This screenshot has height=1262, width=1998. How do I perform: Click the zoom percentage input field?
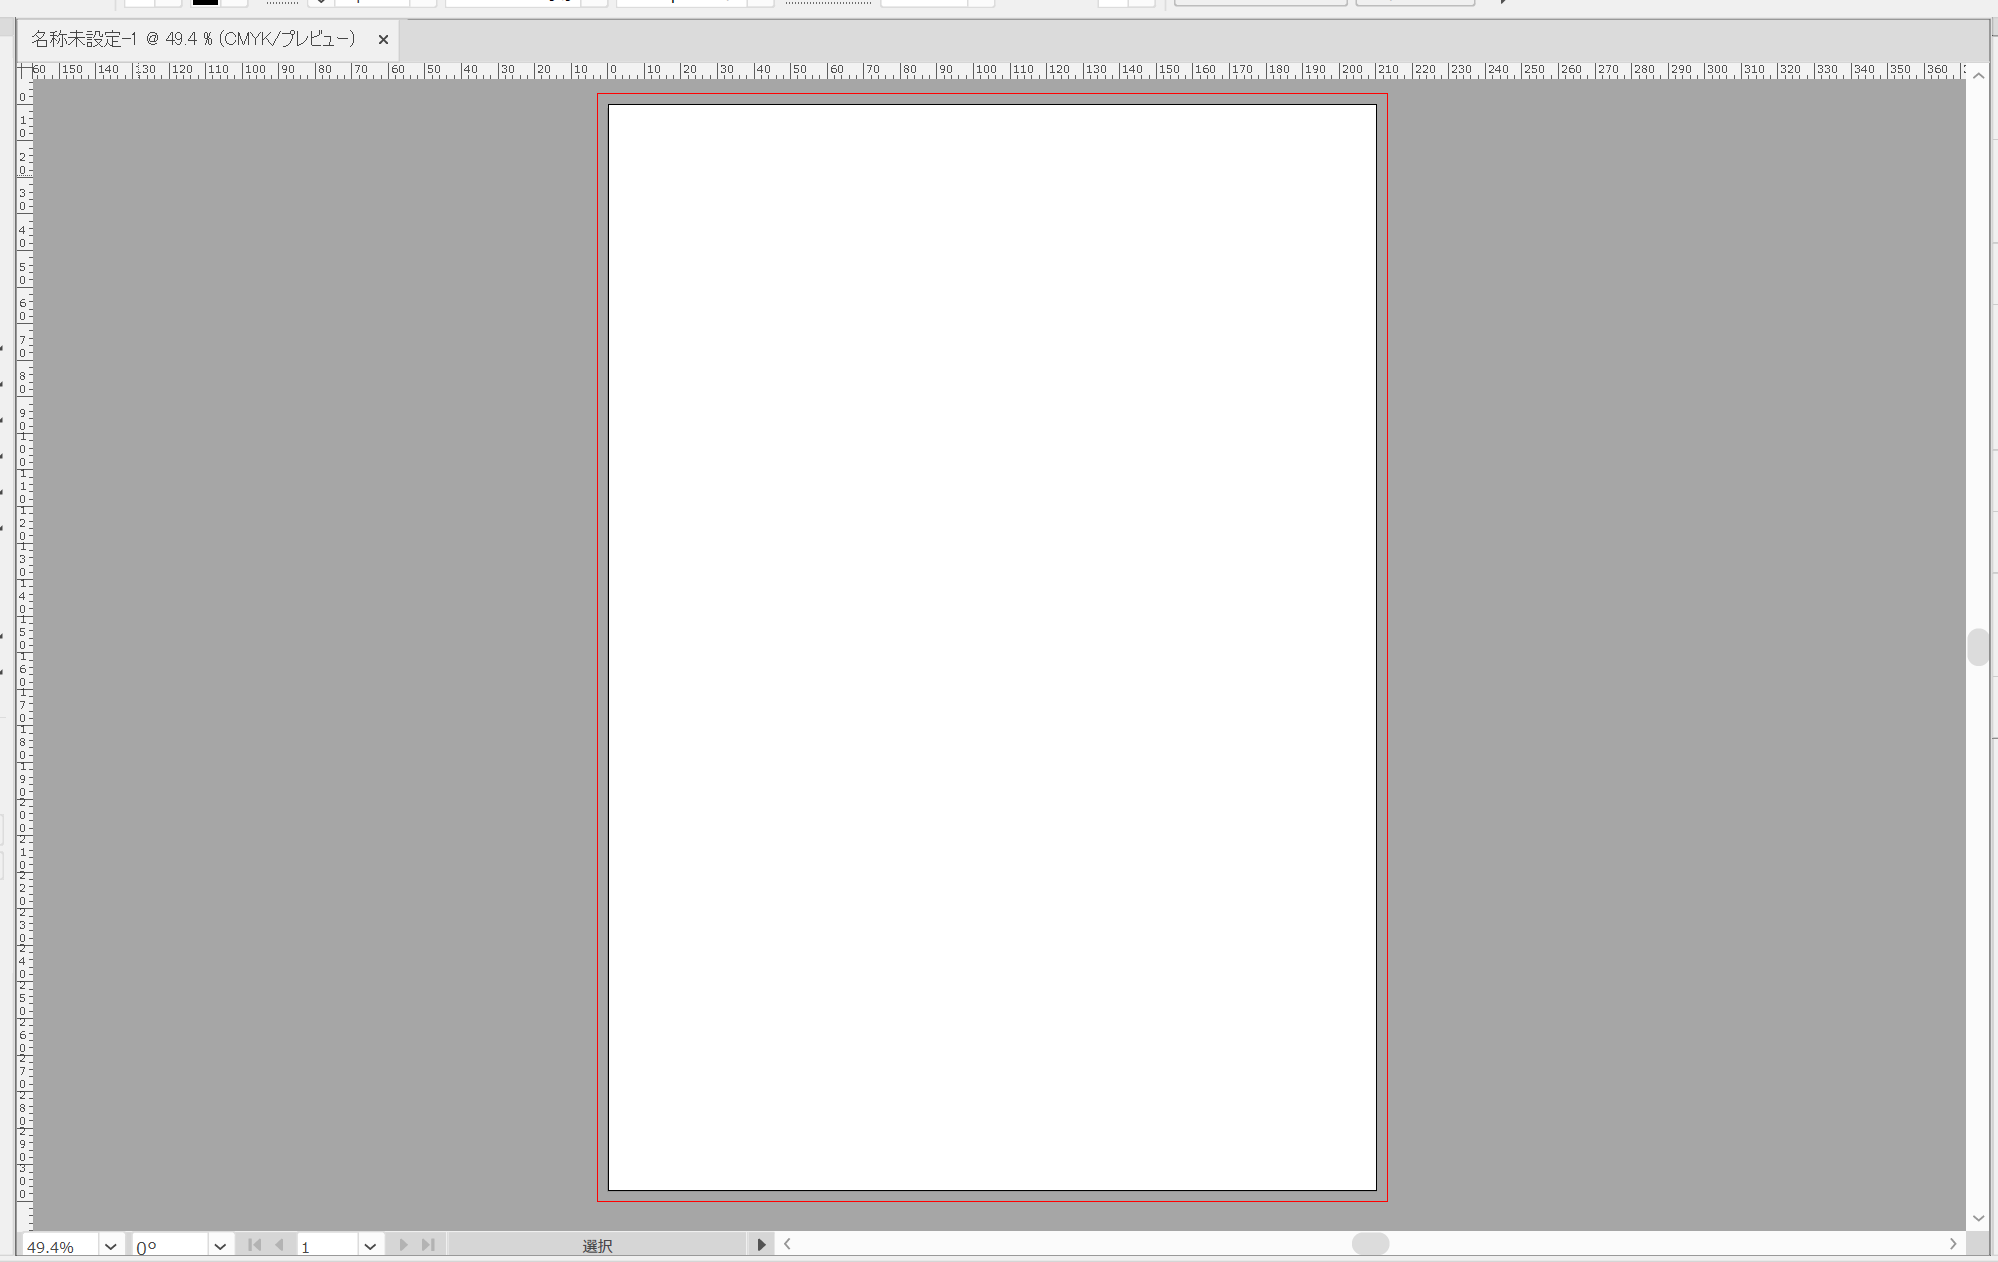point(58,1247)
